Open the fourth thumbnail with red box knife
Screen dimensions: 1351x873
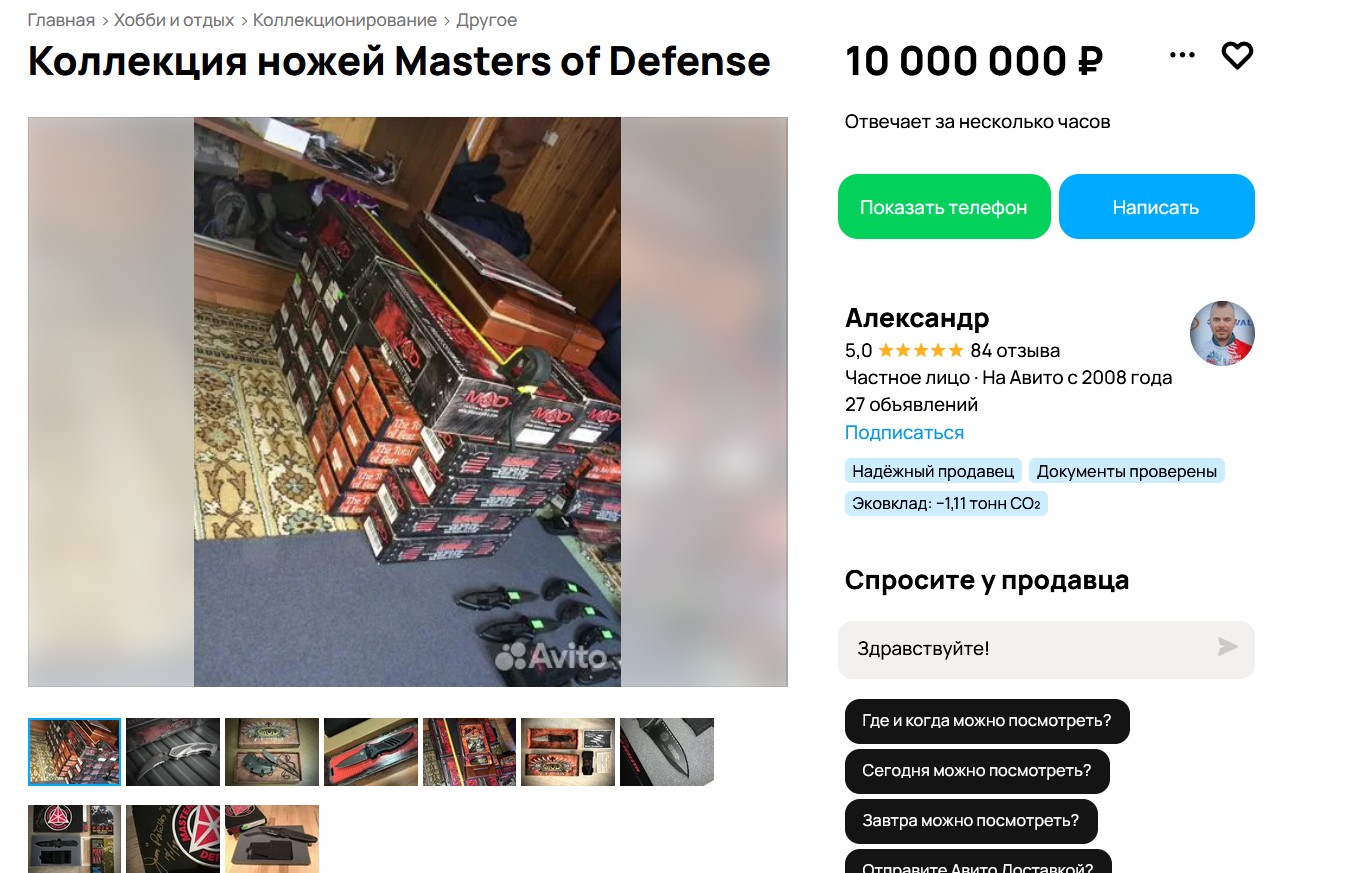click(x=371, y=752)
